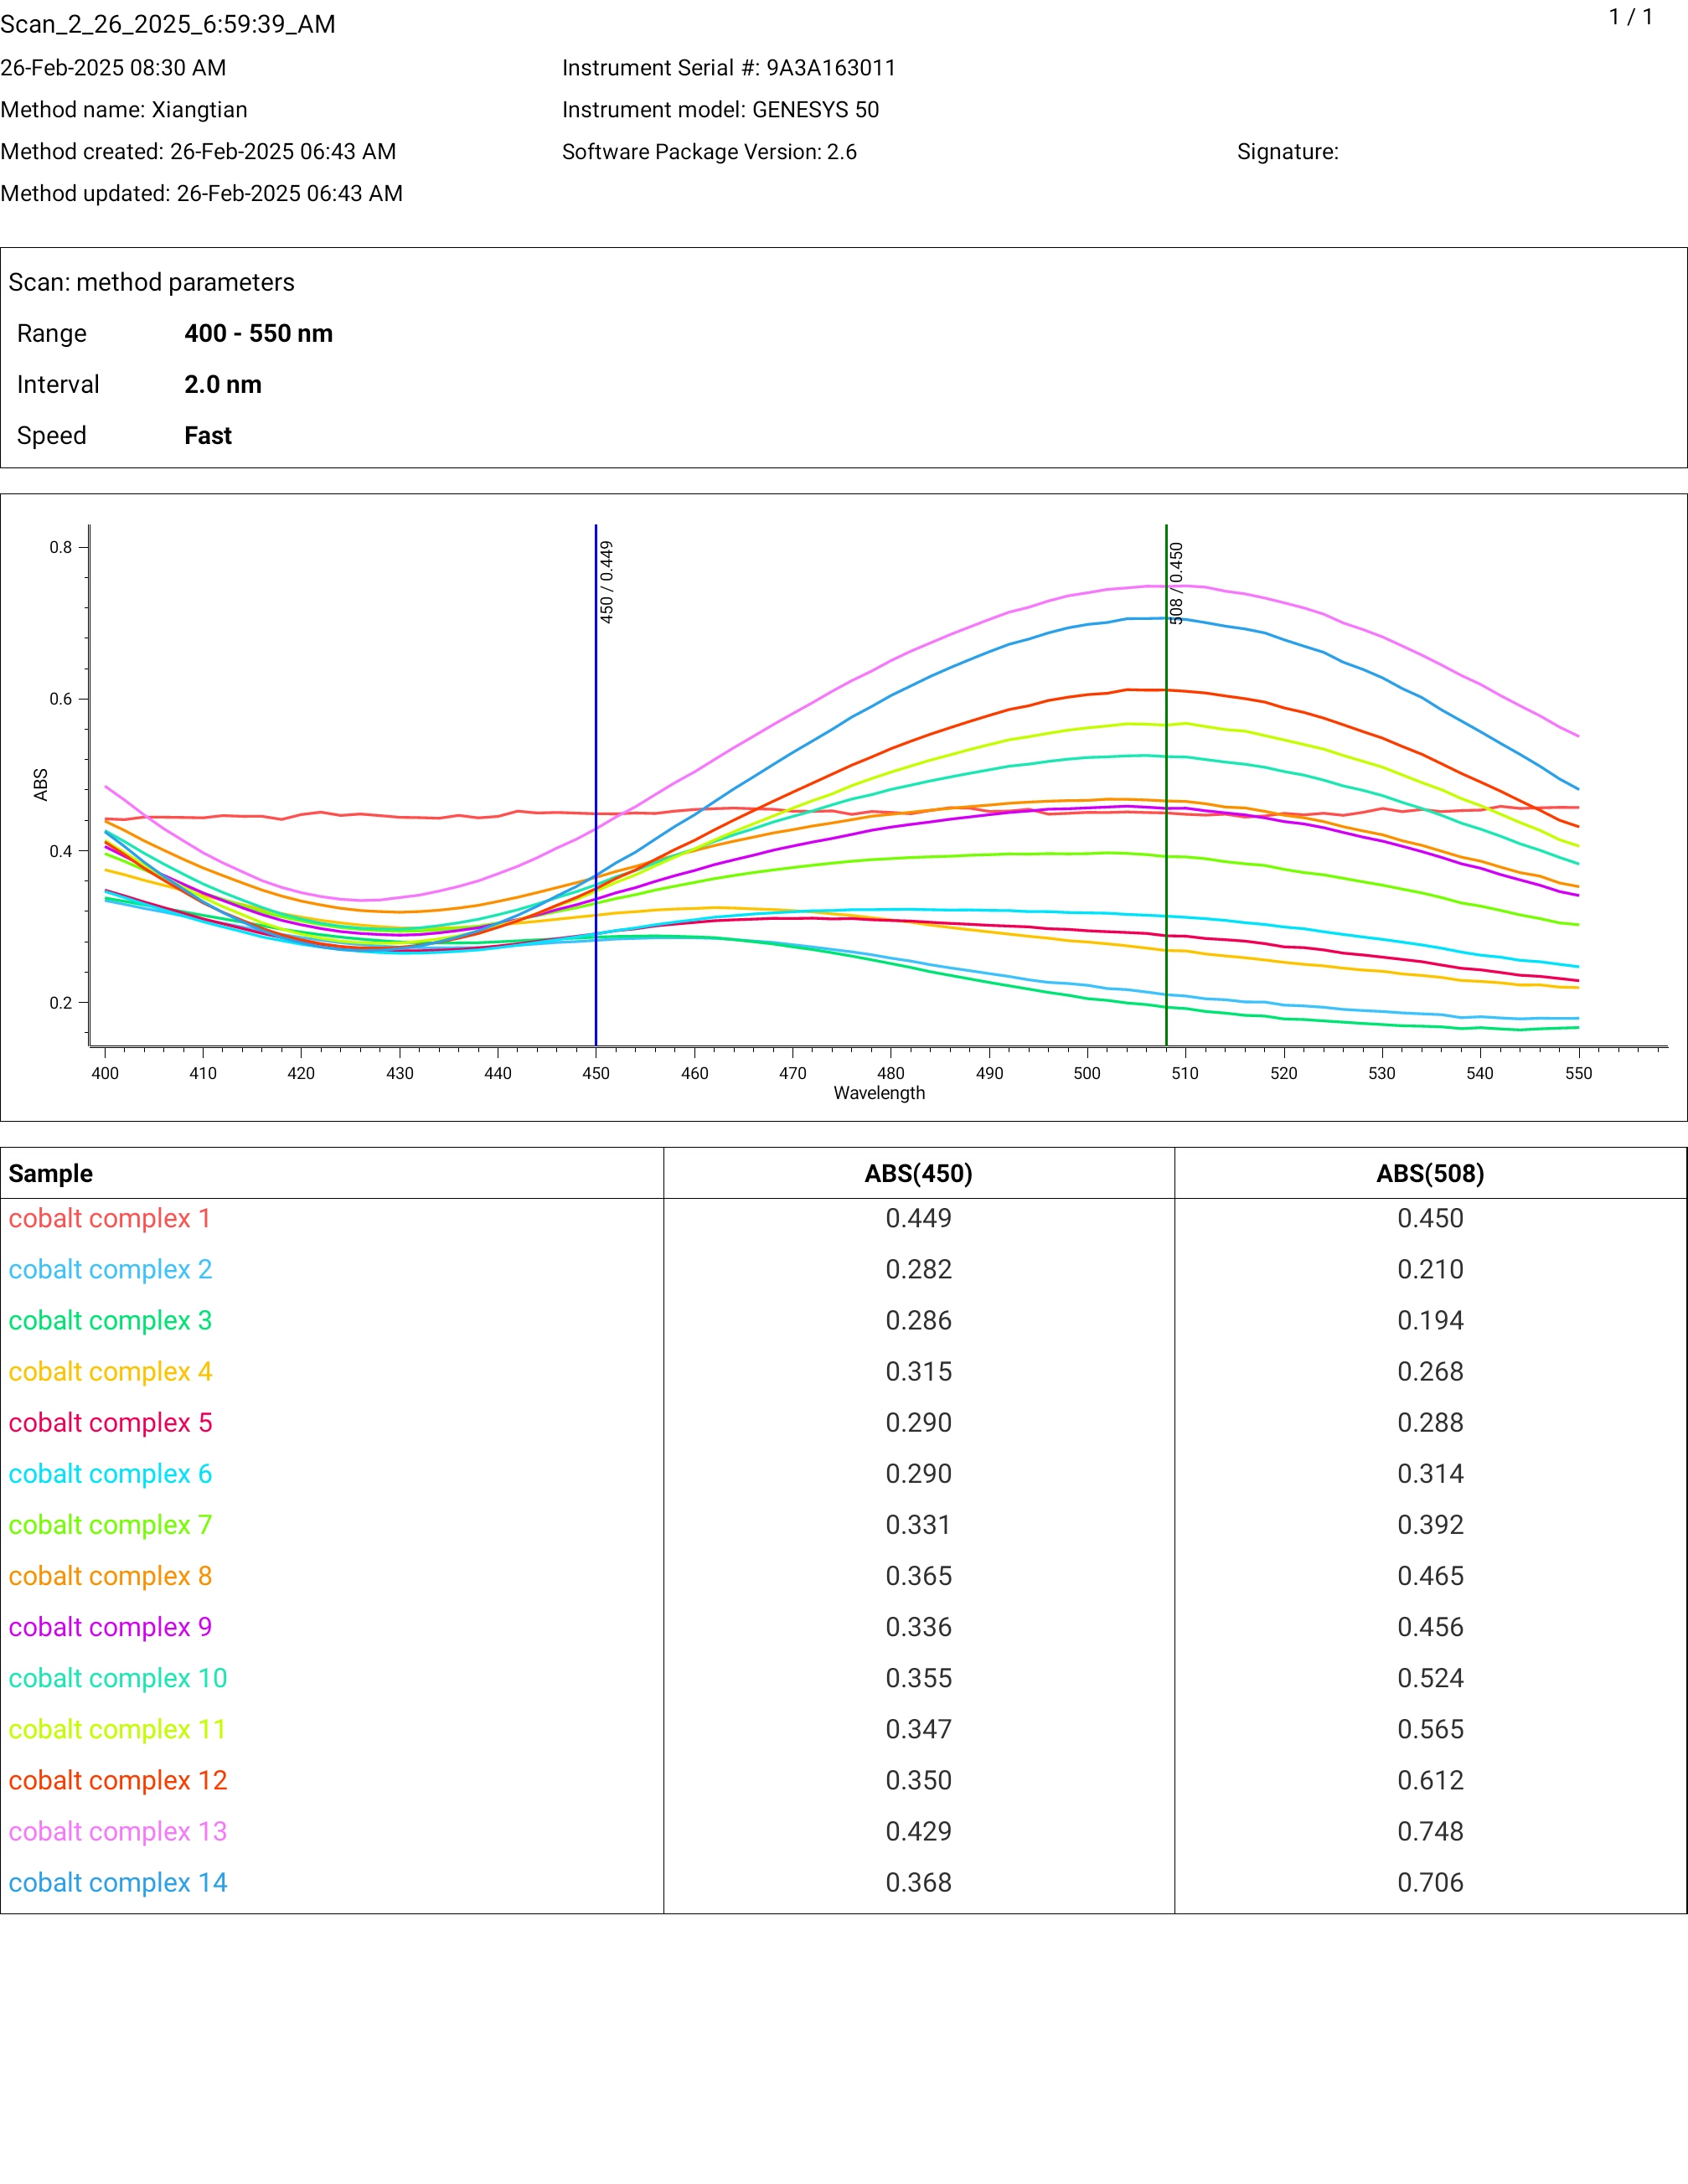Click the 500 tick label on wavelength axis
The width and height of the screenshot is (1688, 2184).
[x=1087, y=1073]
